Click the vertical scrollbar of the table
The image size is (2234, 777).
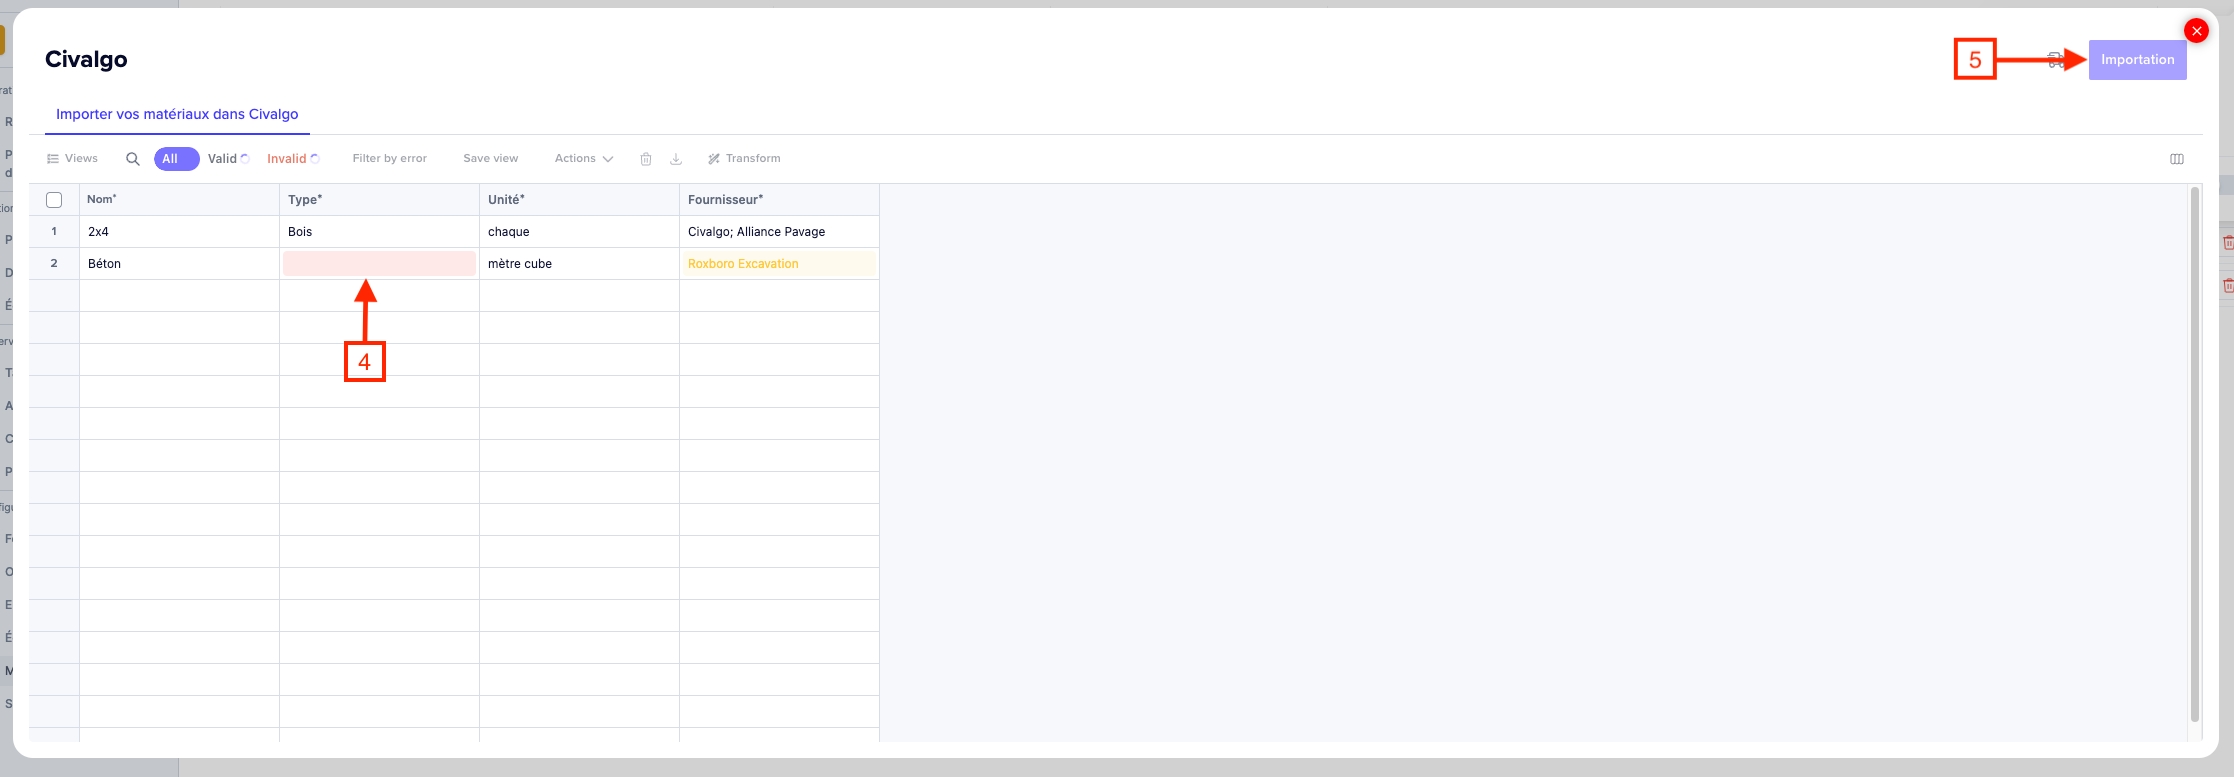[2194, 450]
